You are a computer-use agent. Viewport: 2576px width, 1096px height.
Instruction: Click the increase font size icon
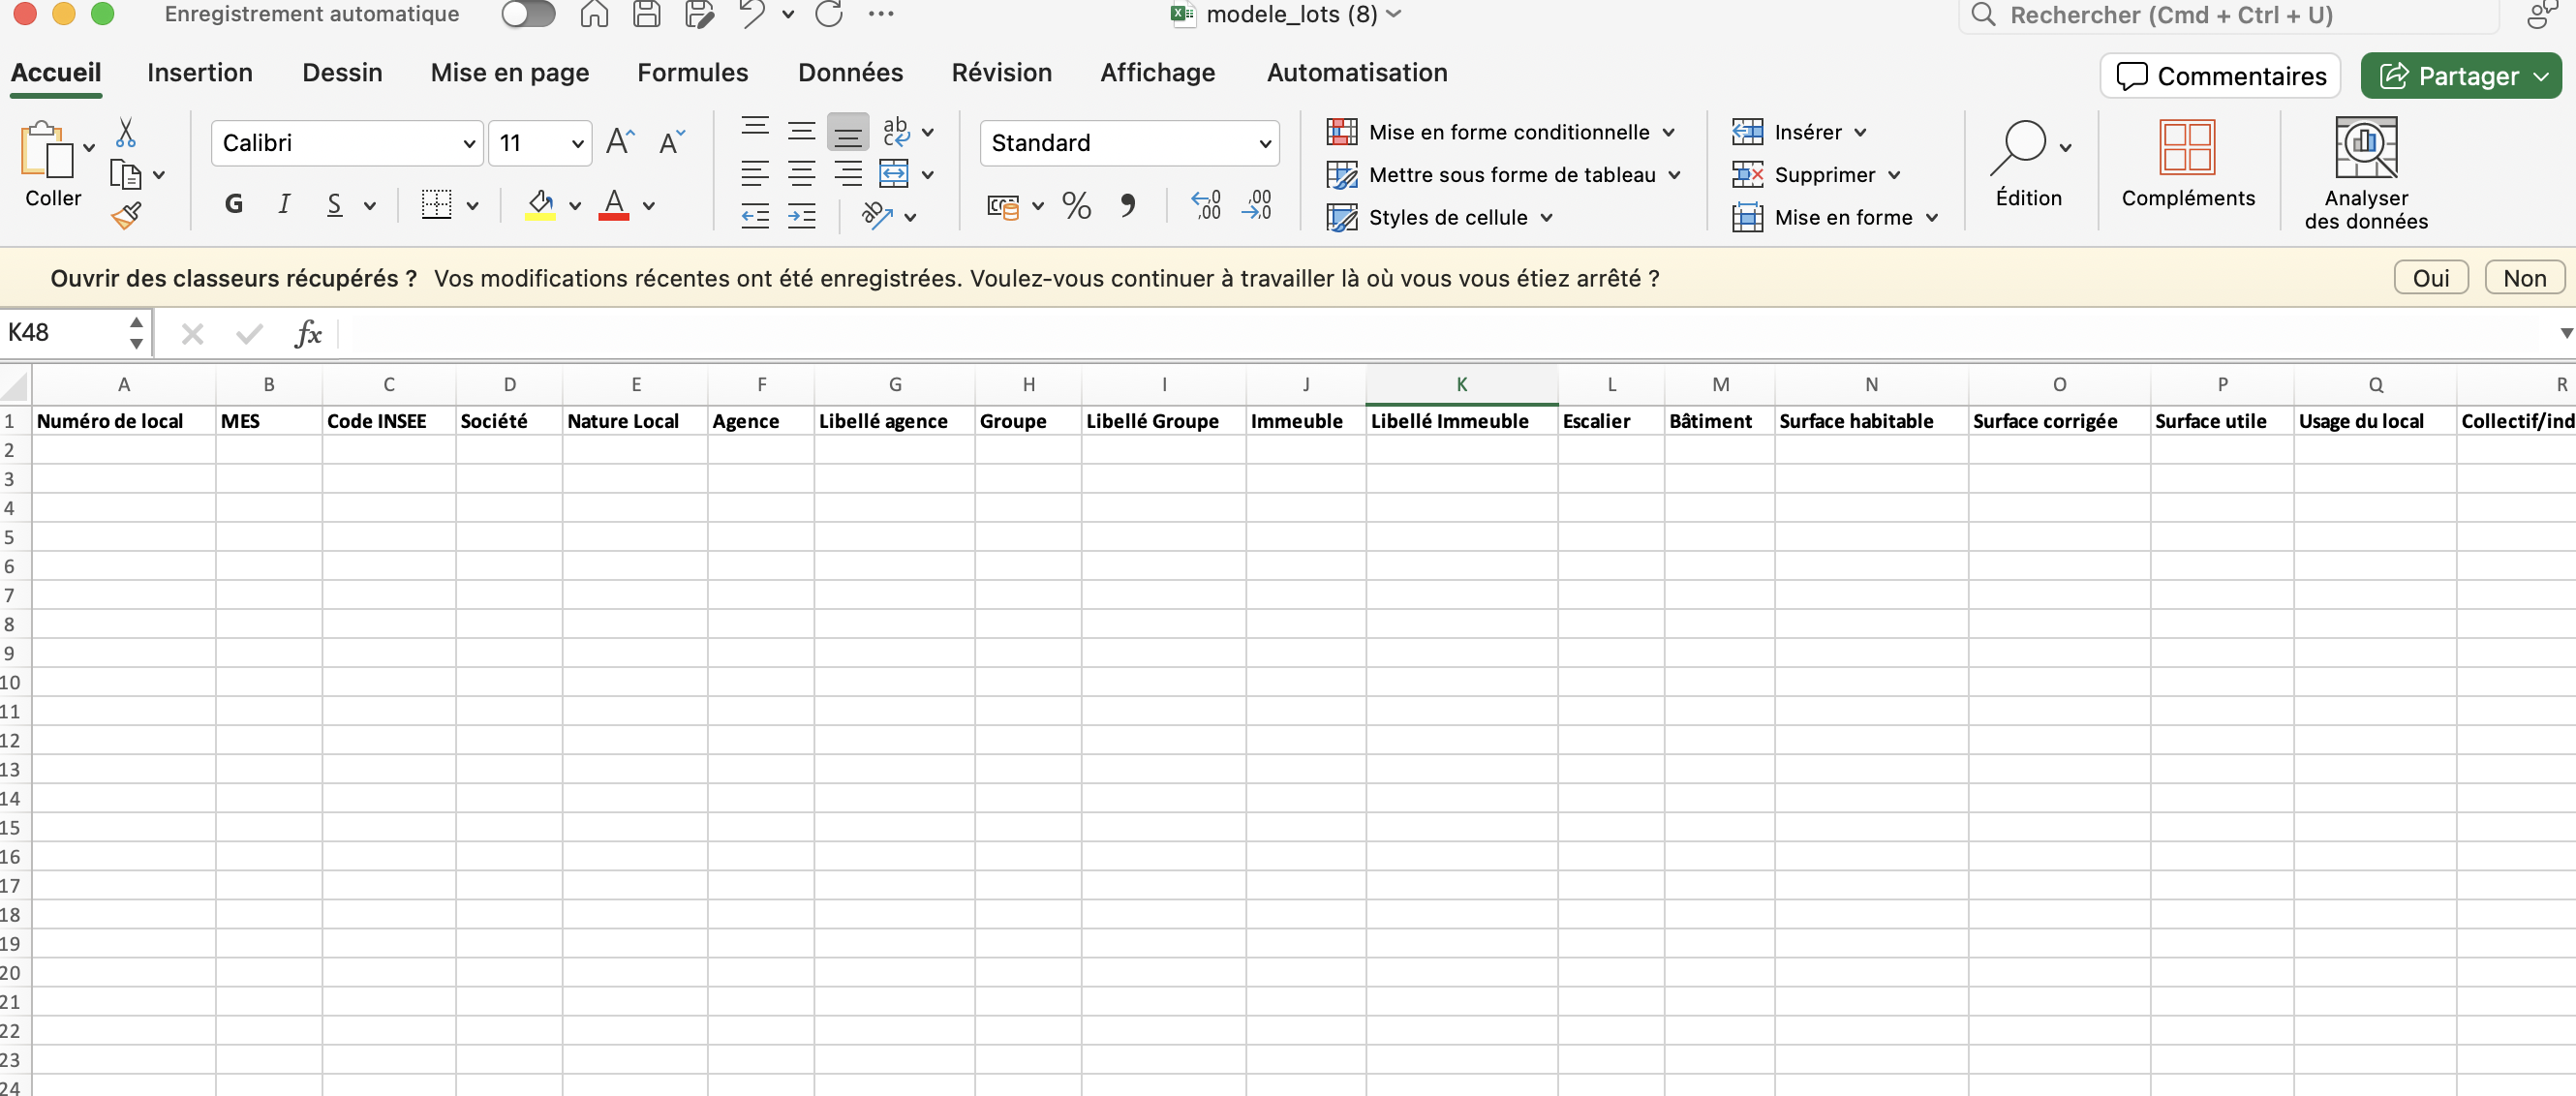[620, 142]
